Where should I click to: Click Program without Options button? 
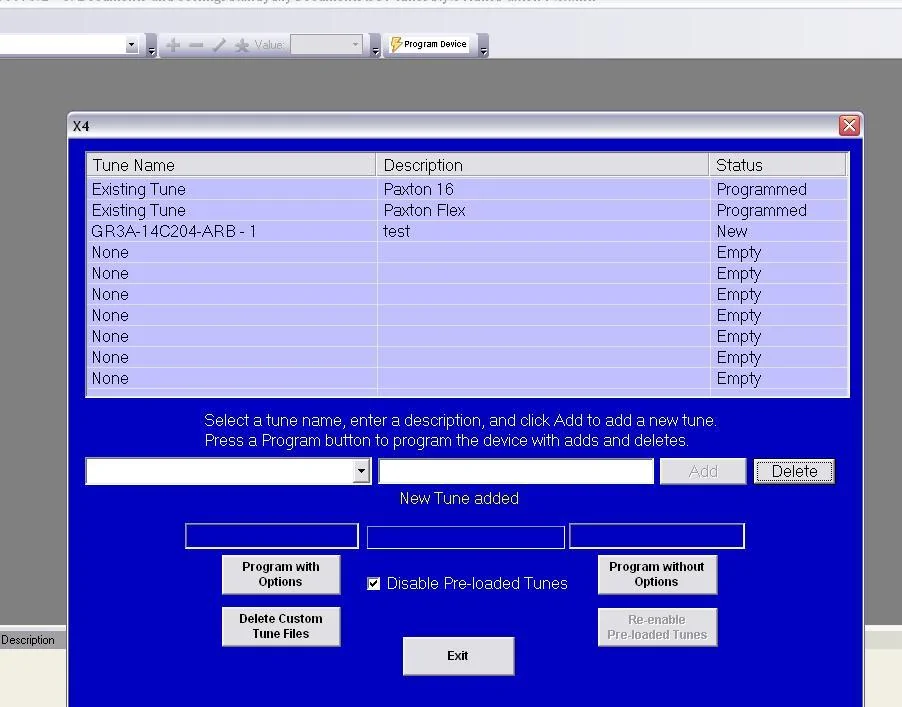(657, 574)
